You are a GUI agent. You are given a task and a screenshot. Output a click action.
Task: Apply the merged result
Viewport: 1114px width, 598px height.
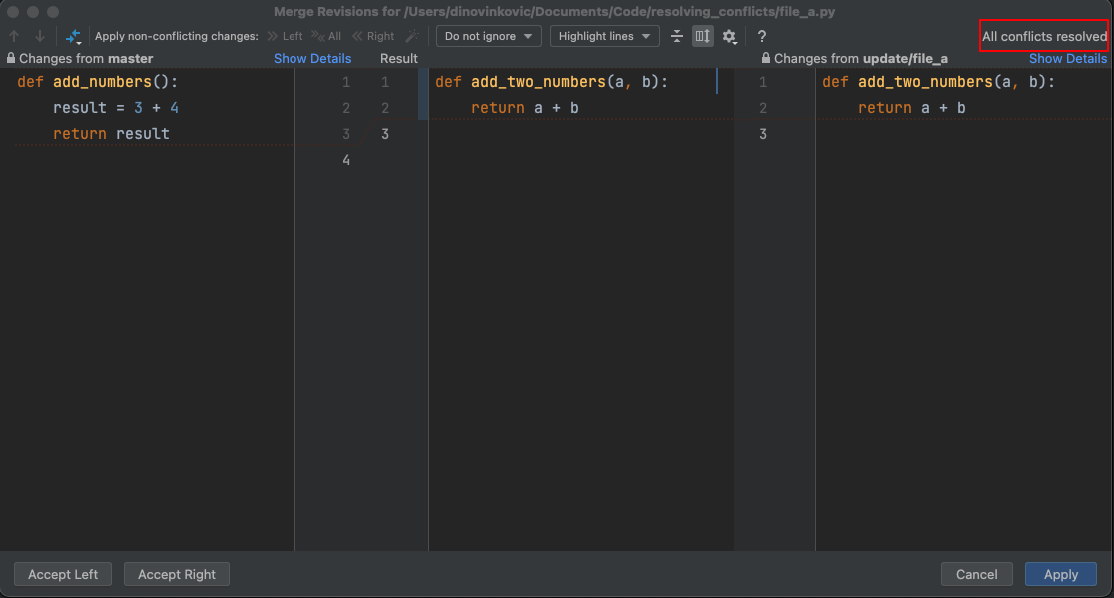(1061, 574)
